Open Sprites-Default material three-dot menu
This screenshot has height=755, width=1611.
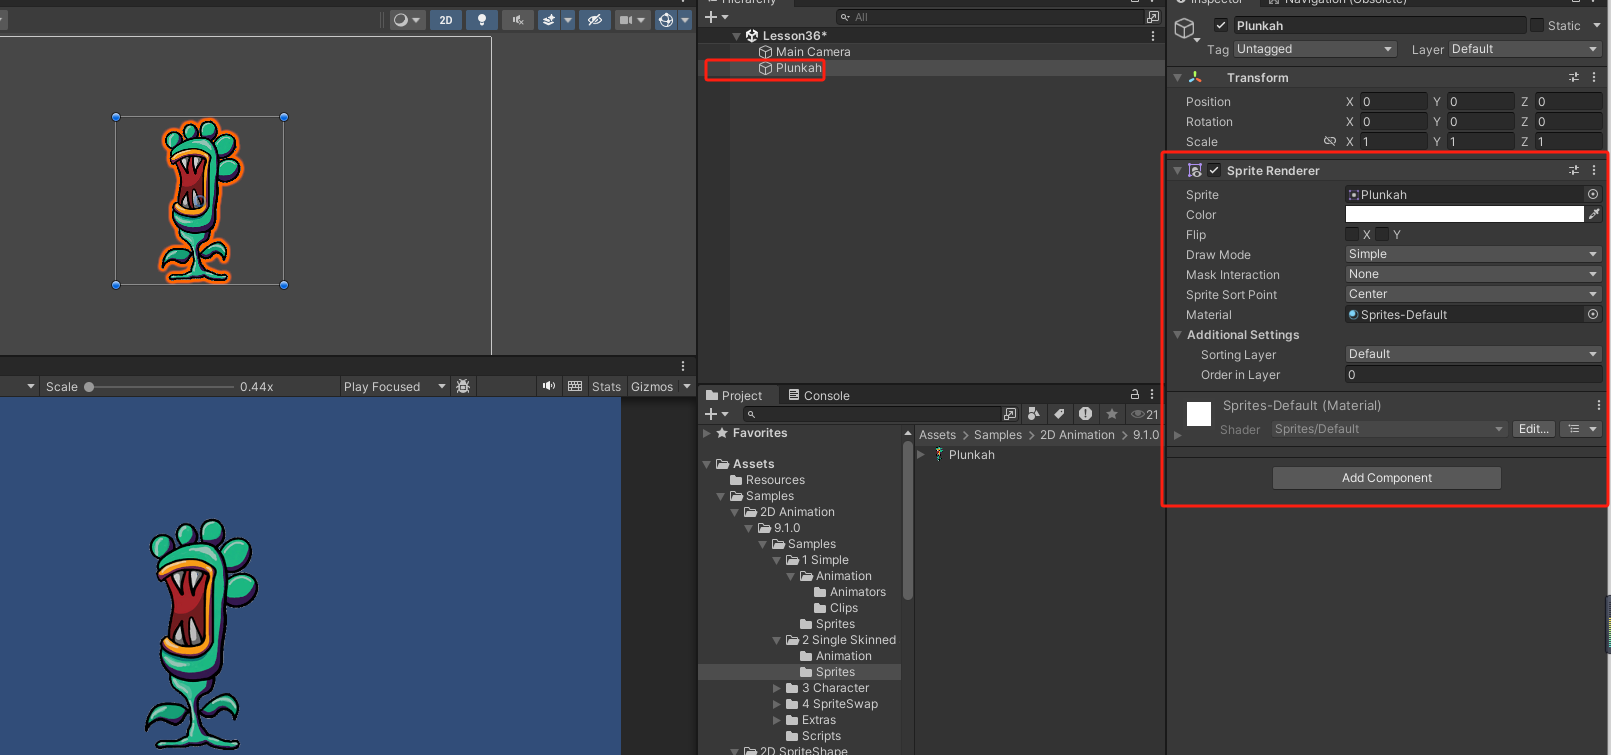tap(1598, 406)
